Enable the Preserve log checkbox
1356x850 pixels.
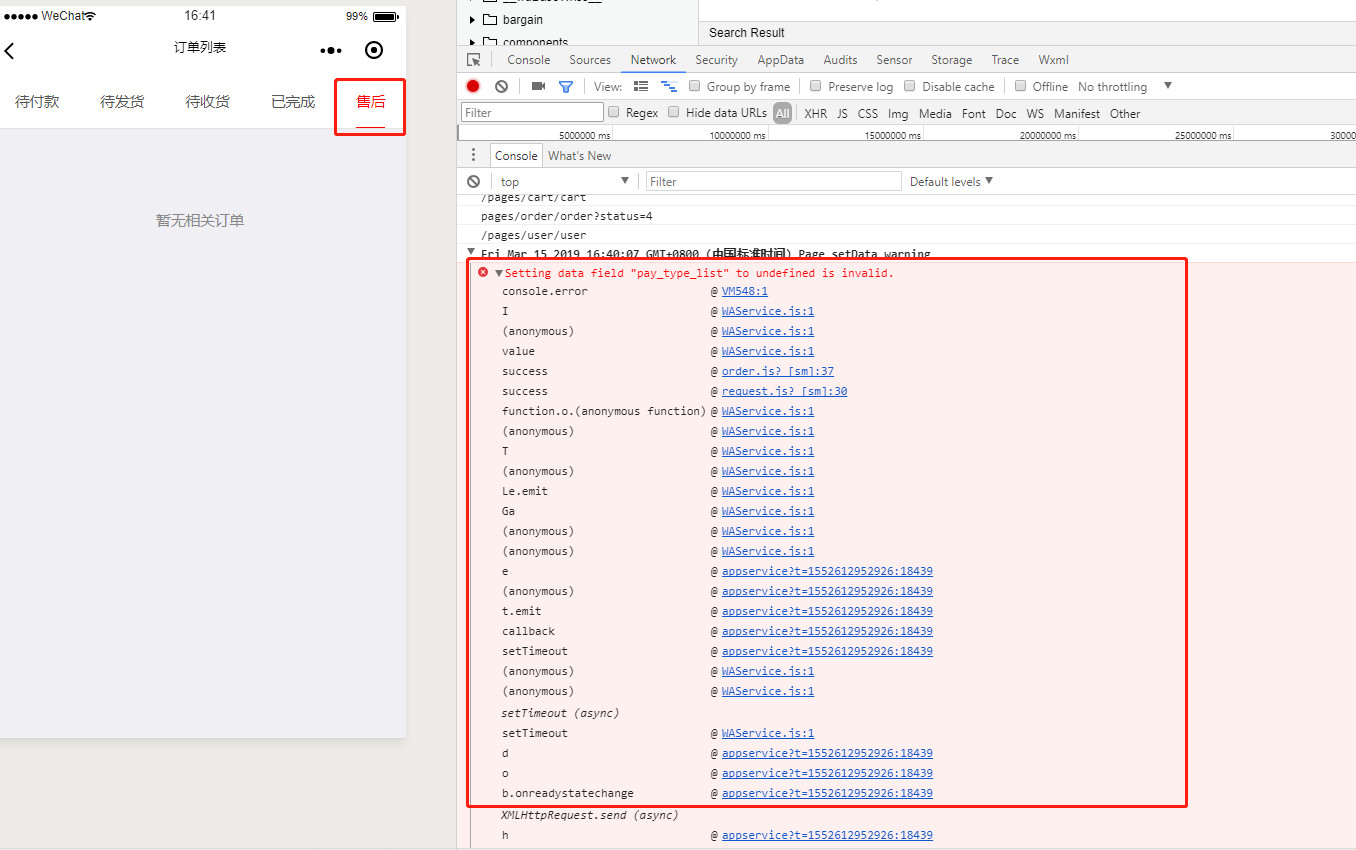(x=816, y=87)
